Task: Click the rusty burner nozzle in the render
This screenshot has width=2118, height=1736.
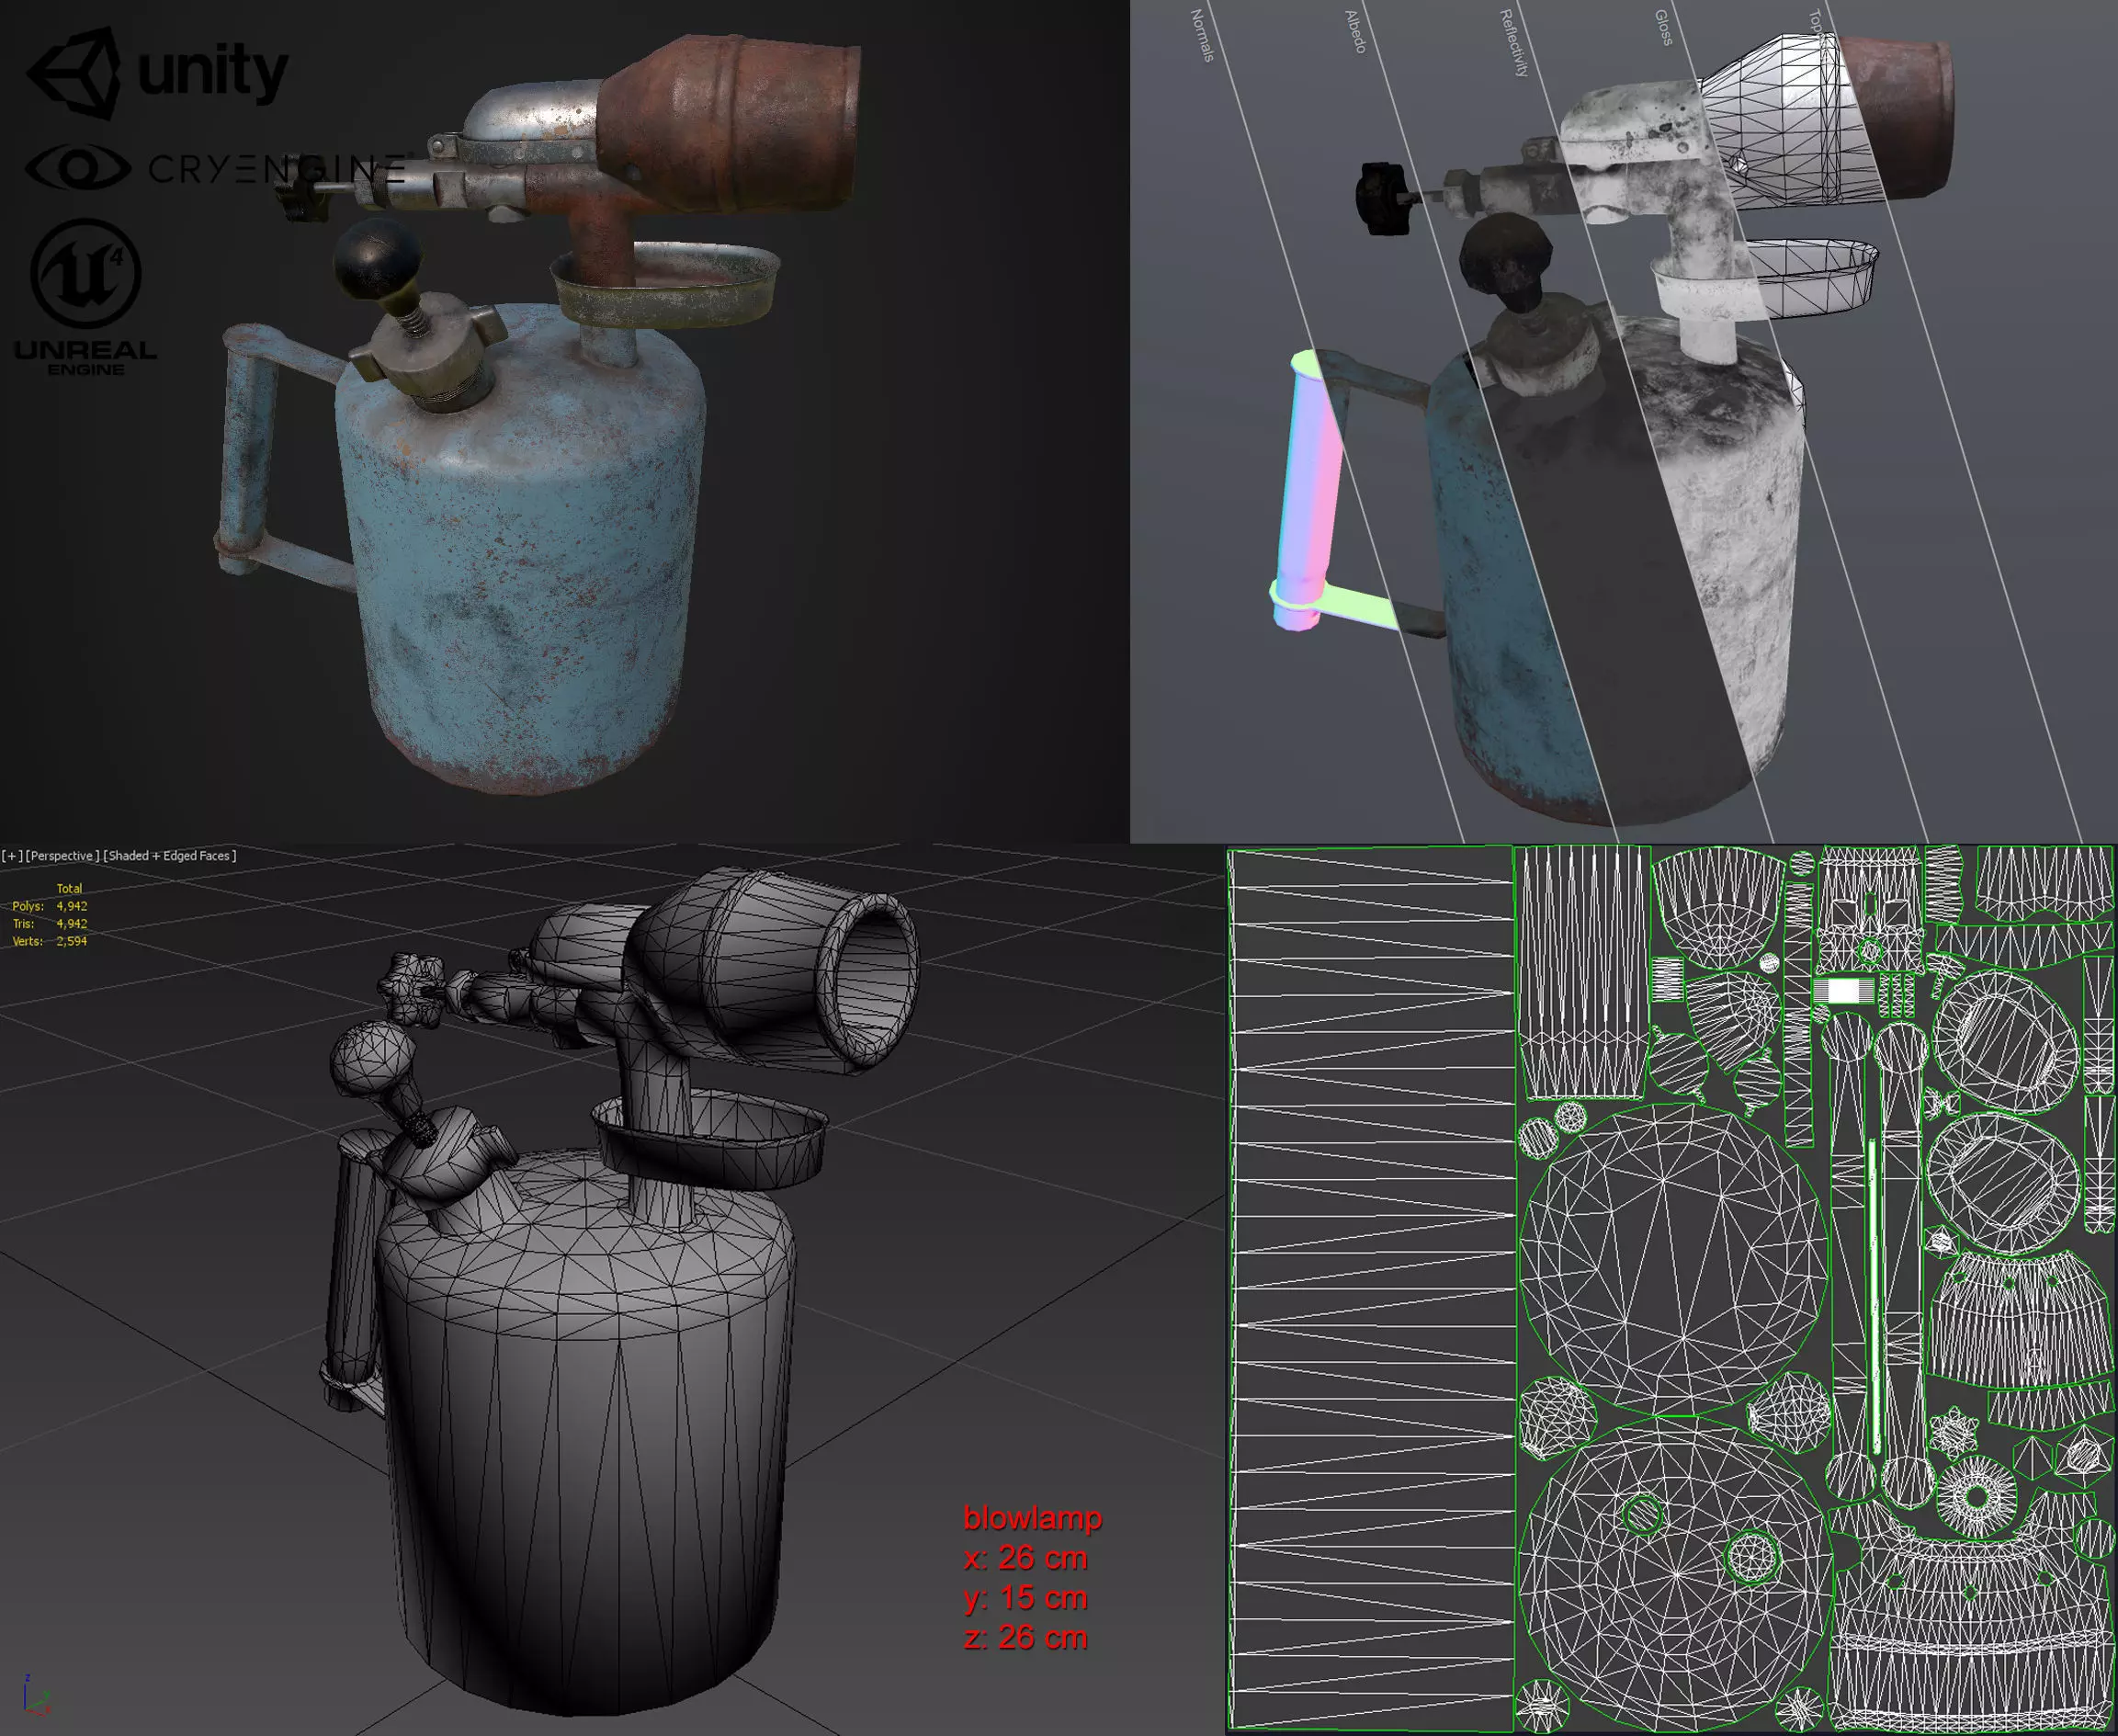Action: (x=735, y=122)
